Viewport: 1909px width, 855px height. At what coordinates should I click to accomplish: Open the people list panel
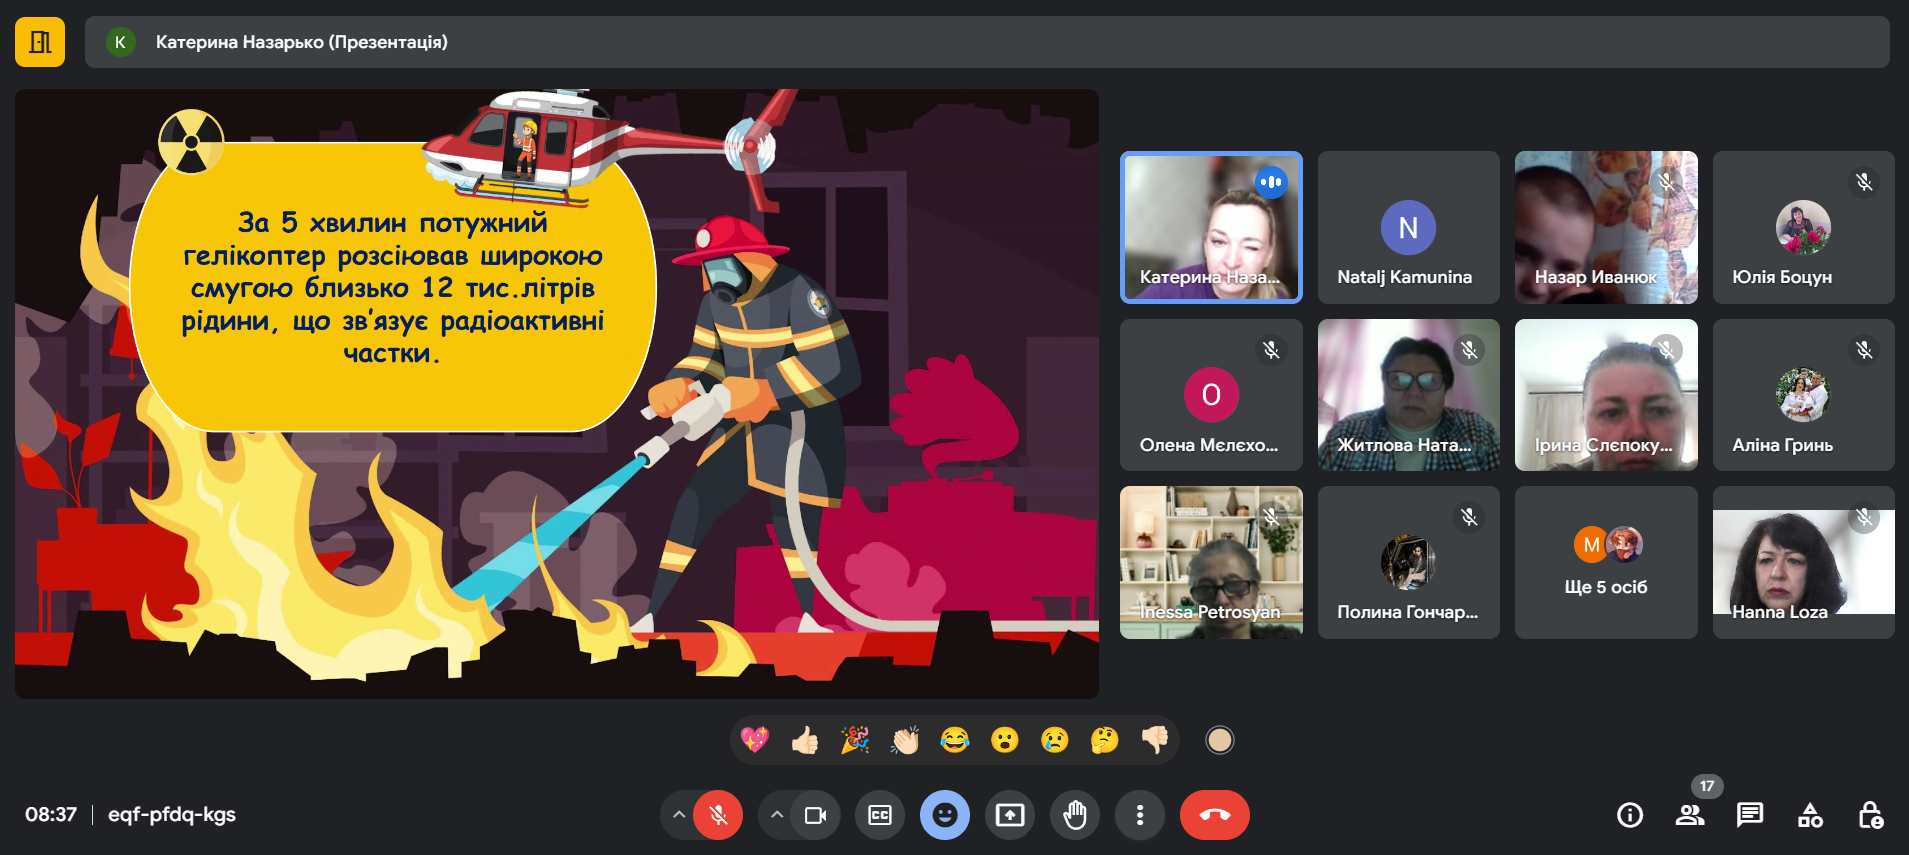click(x=1690, y=815)
